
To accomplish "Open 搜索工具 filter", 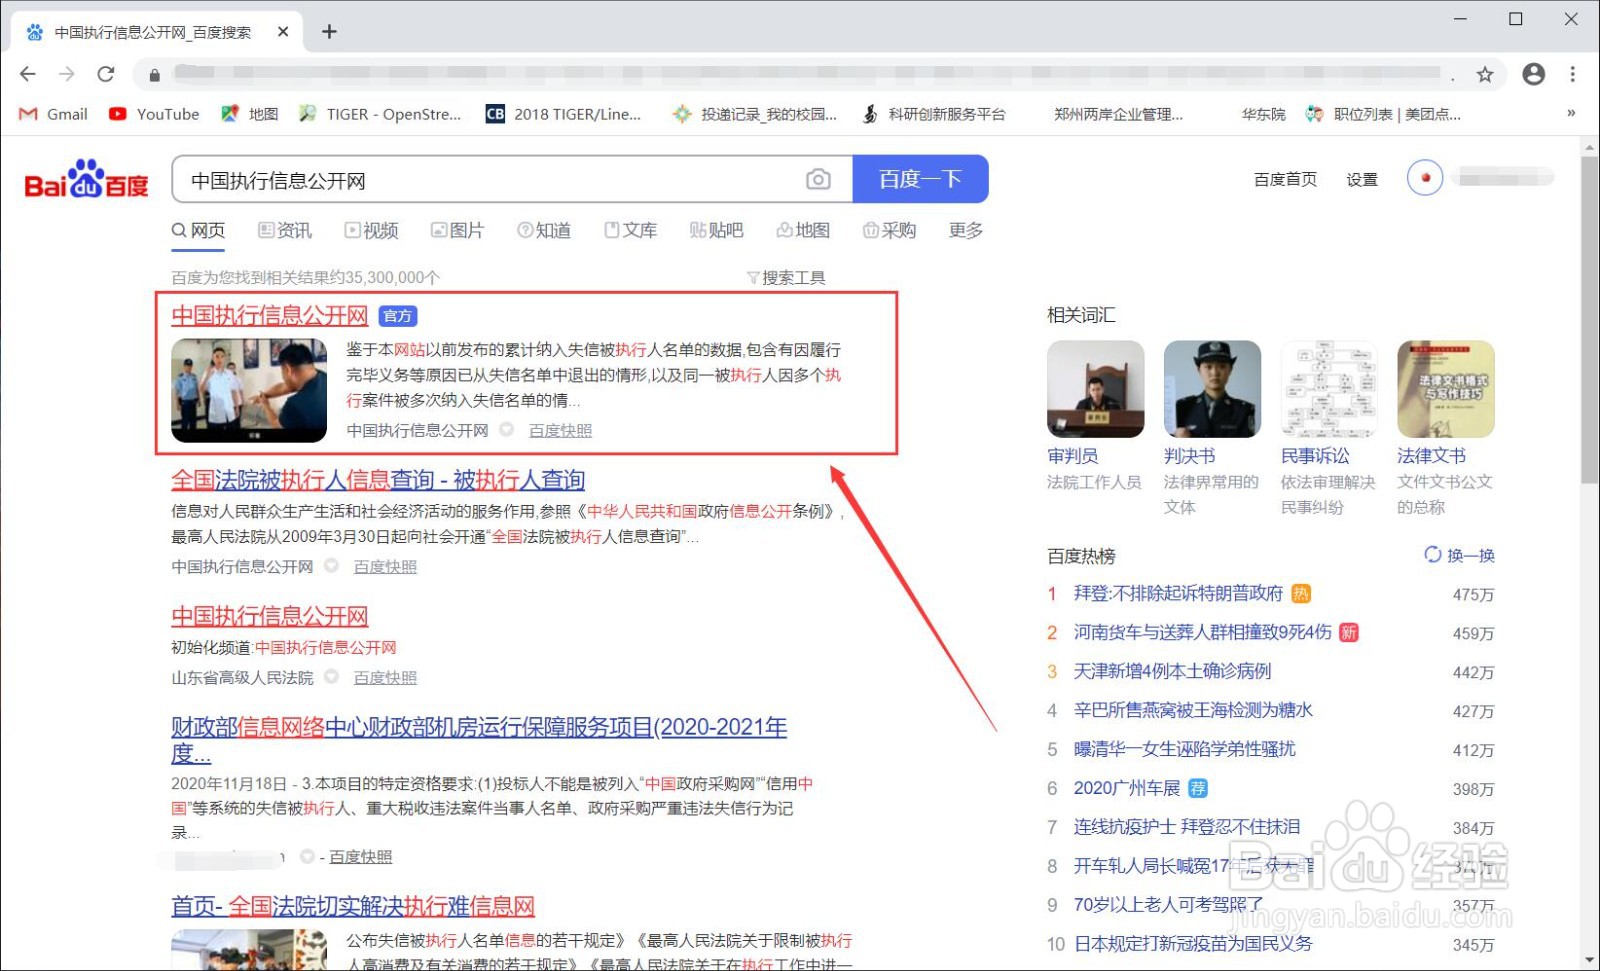I will point(787,277).
